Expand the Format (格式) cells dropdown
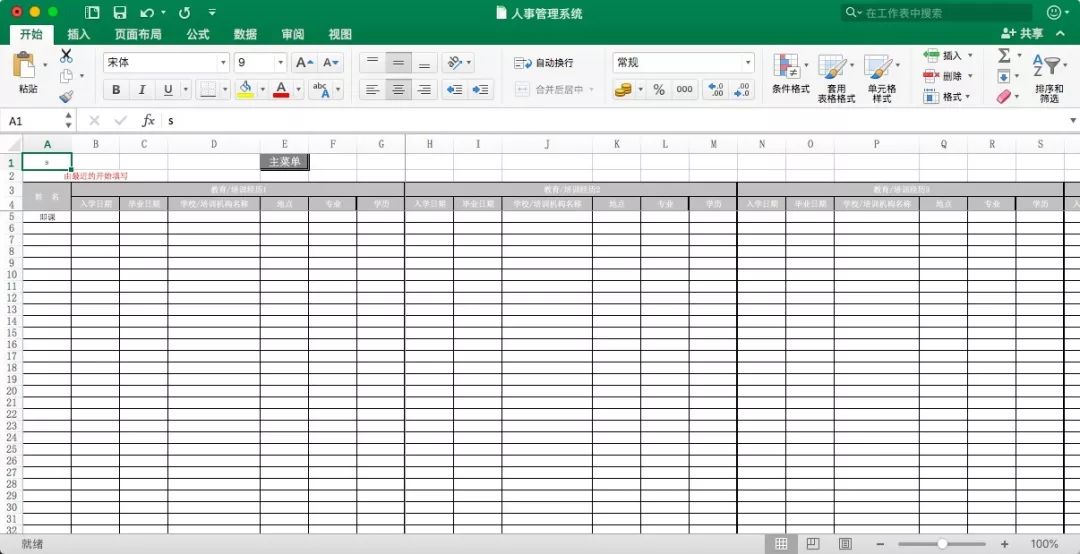This screenshot has width=1080, height=554. 968,96
